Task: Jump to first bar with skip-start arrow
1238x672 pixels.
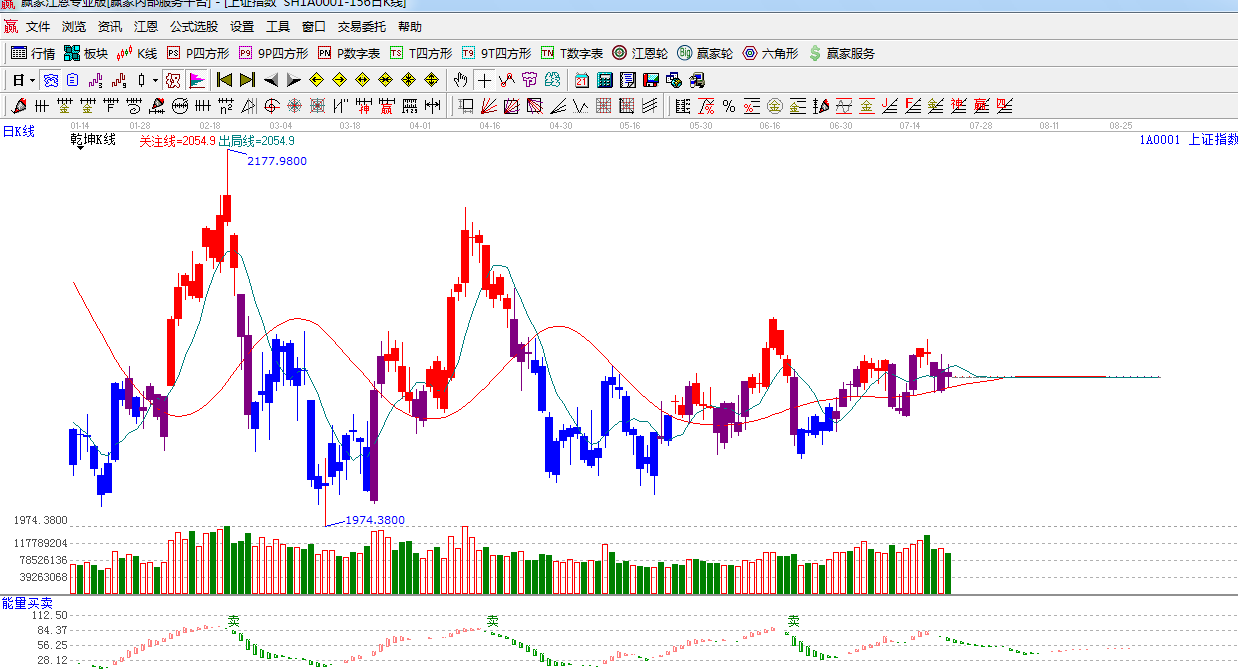Action: tap(224, 80)
